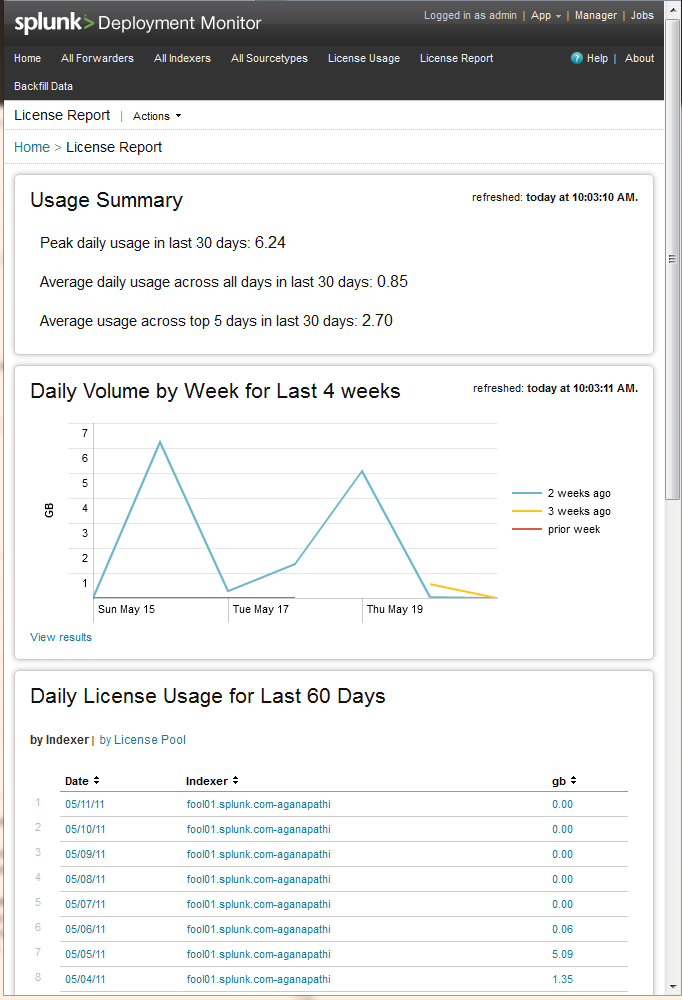Click date 05/04/11 in table
The height and width of the screenshot is (1000, 682).
(85, 979)
